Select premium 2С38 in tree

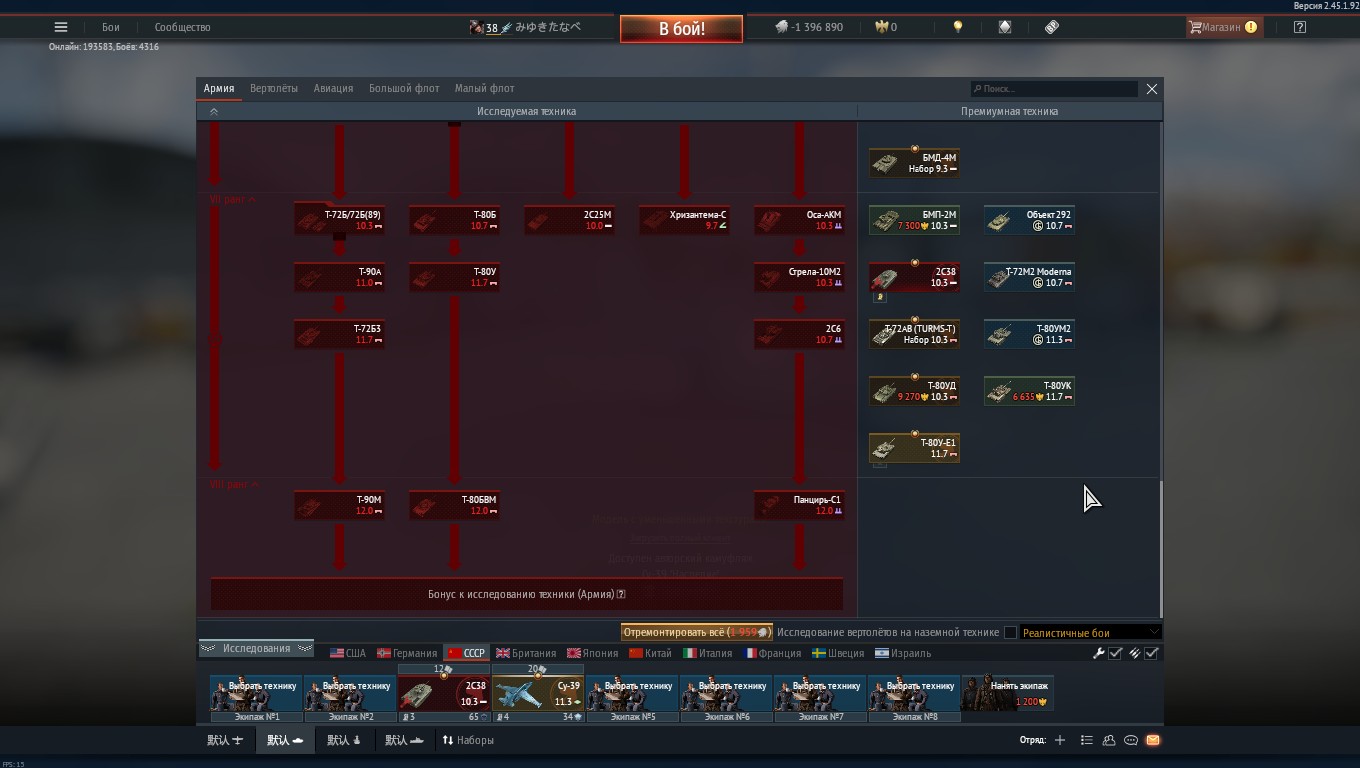click(x=914, y=277)
